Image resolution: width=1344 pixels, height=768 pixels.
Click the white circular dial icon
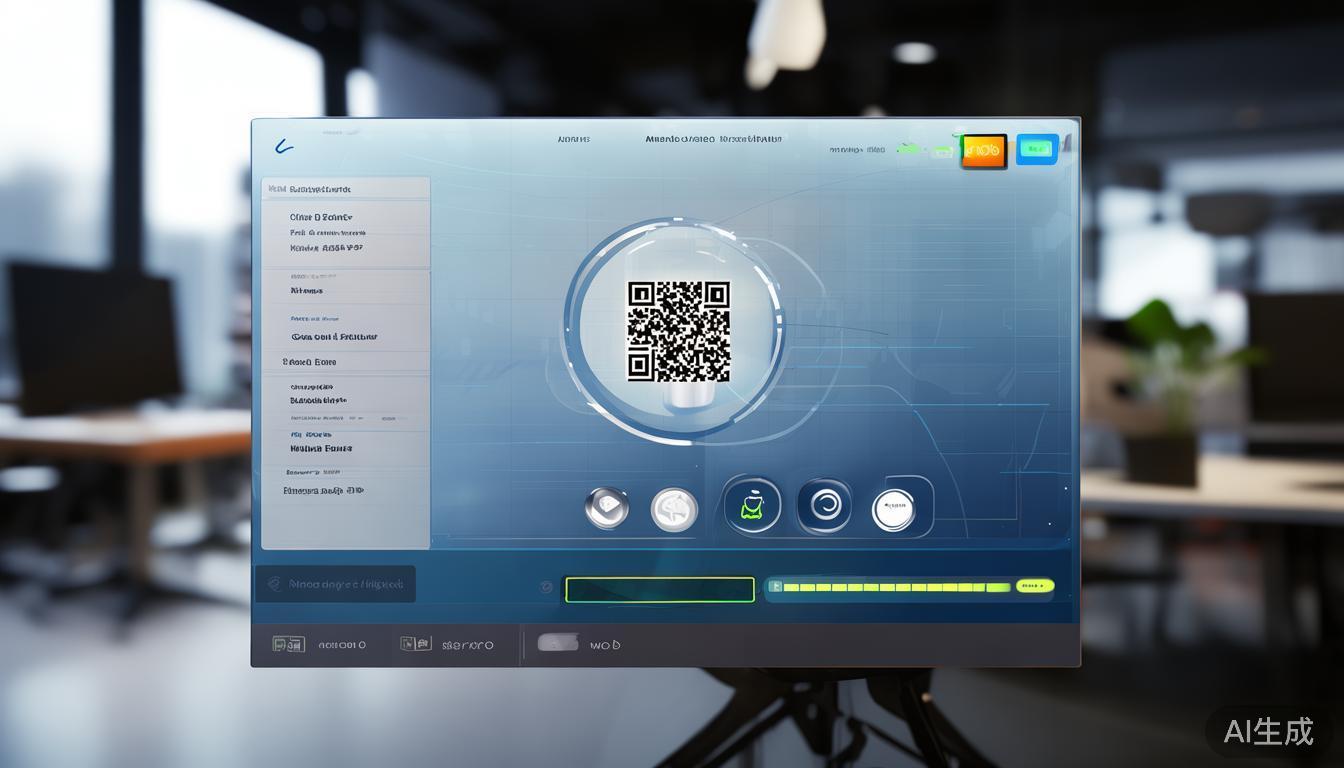[x=893, y=510]
